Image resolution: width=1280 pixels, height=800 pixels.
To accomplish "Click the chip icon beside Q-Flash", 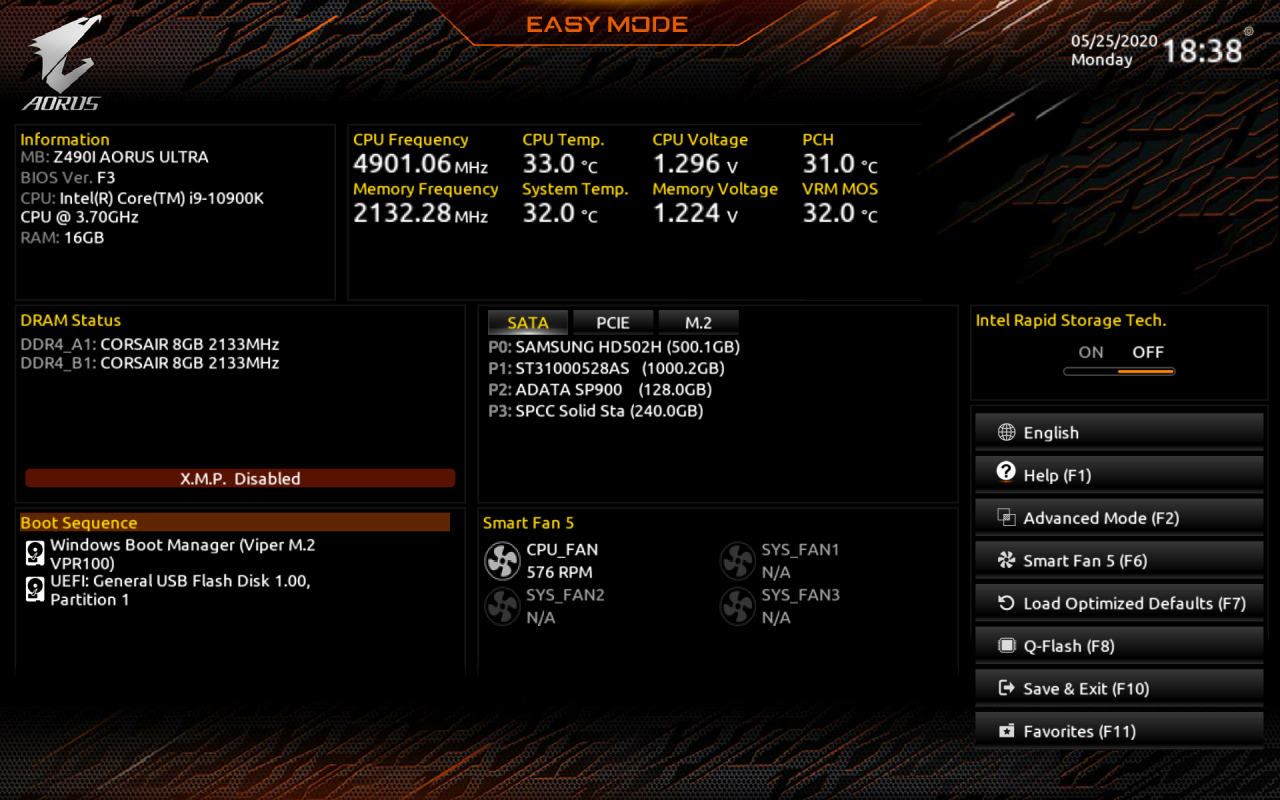I will click(1006, 646).
